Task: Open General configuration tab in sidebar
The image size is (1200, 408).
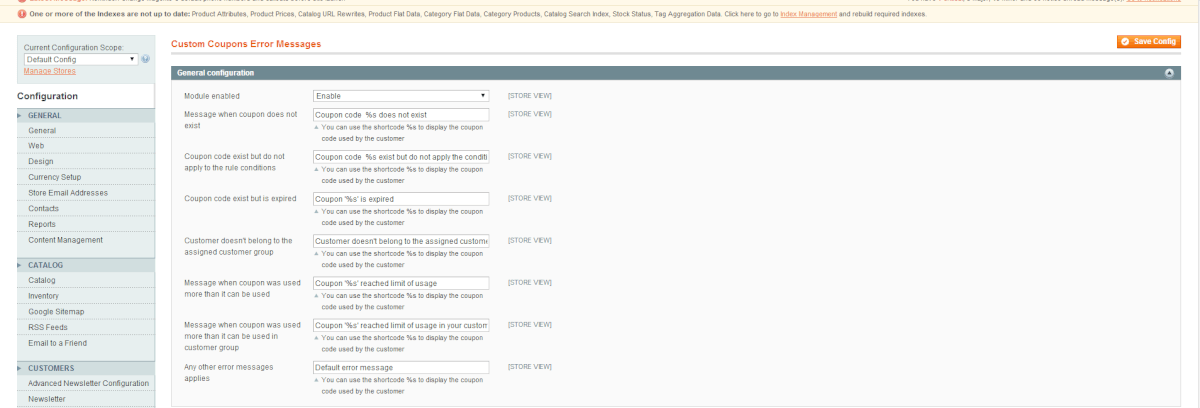Action: (85, 130)
